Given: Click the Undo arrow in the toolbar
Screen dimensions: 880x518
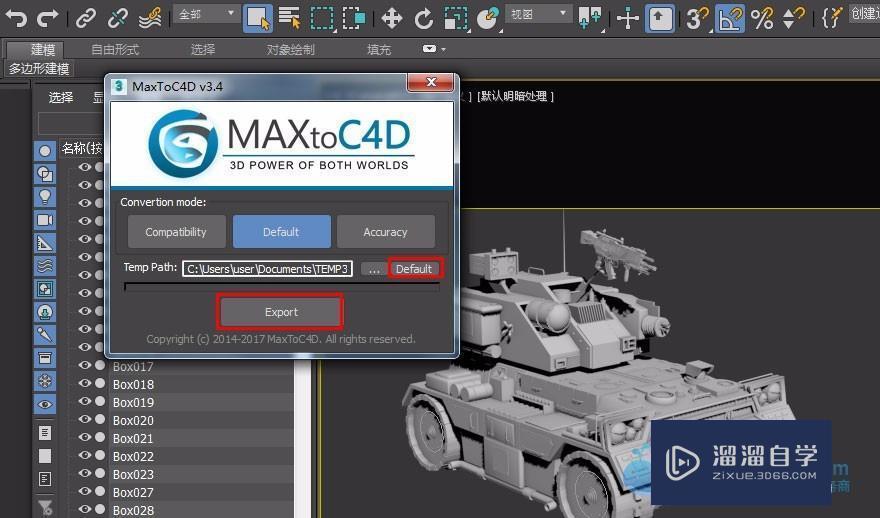Looking at the screenshot, I should click(16, 18).
